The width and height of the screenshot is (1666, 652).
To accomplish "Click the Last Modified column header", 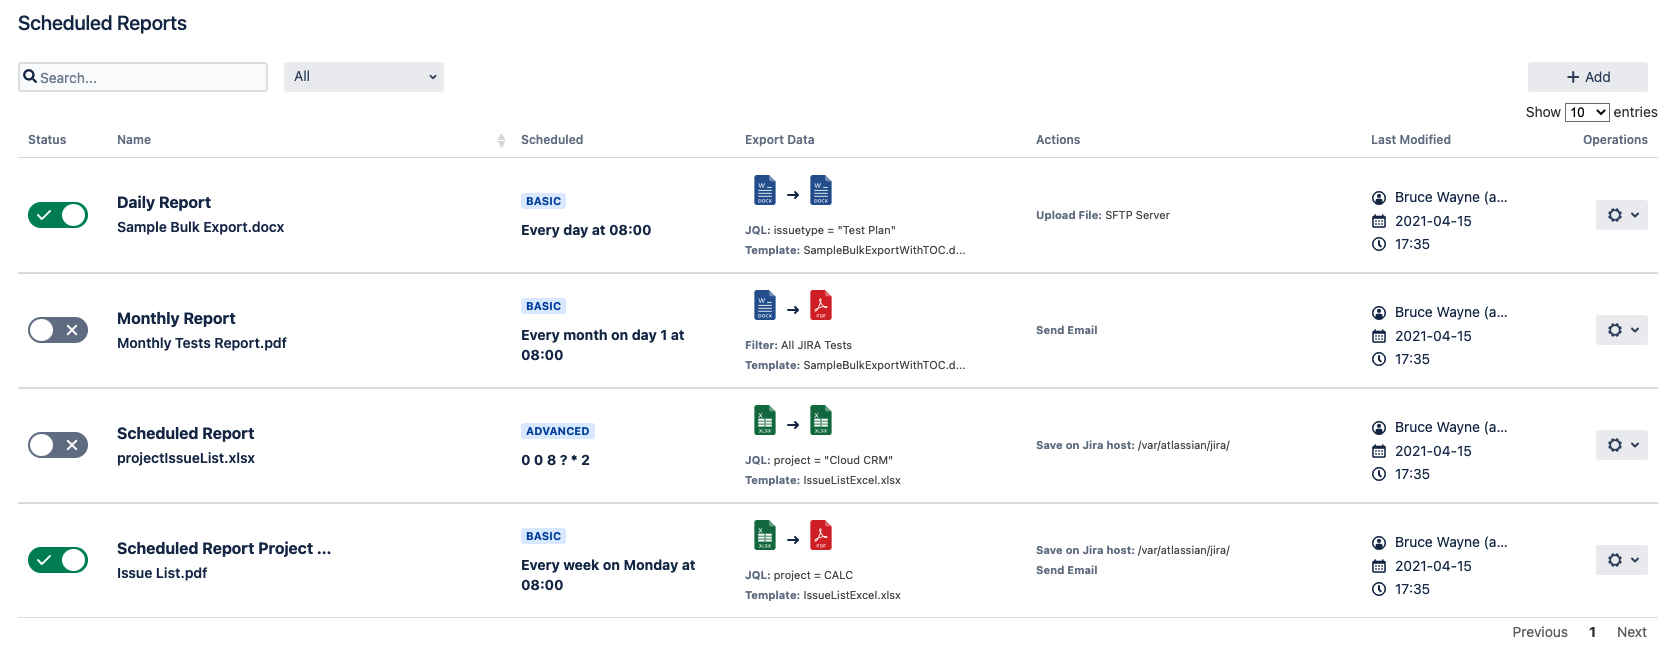I will coord(1410,140).
